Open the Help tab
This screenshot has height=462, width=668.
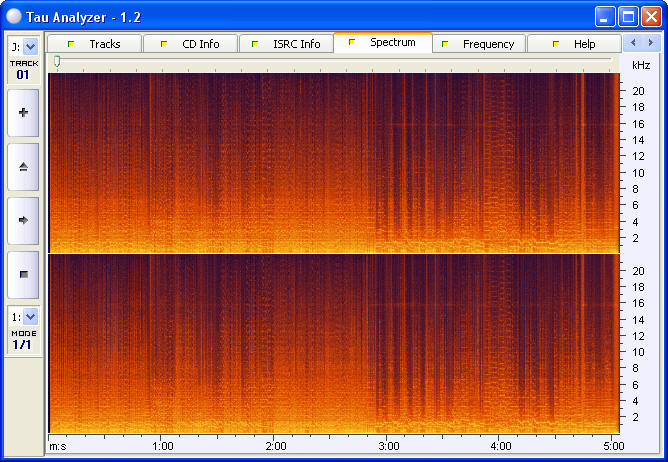(x=575, y=44)
